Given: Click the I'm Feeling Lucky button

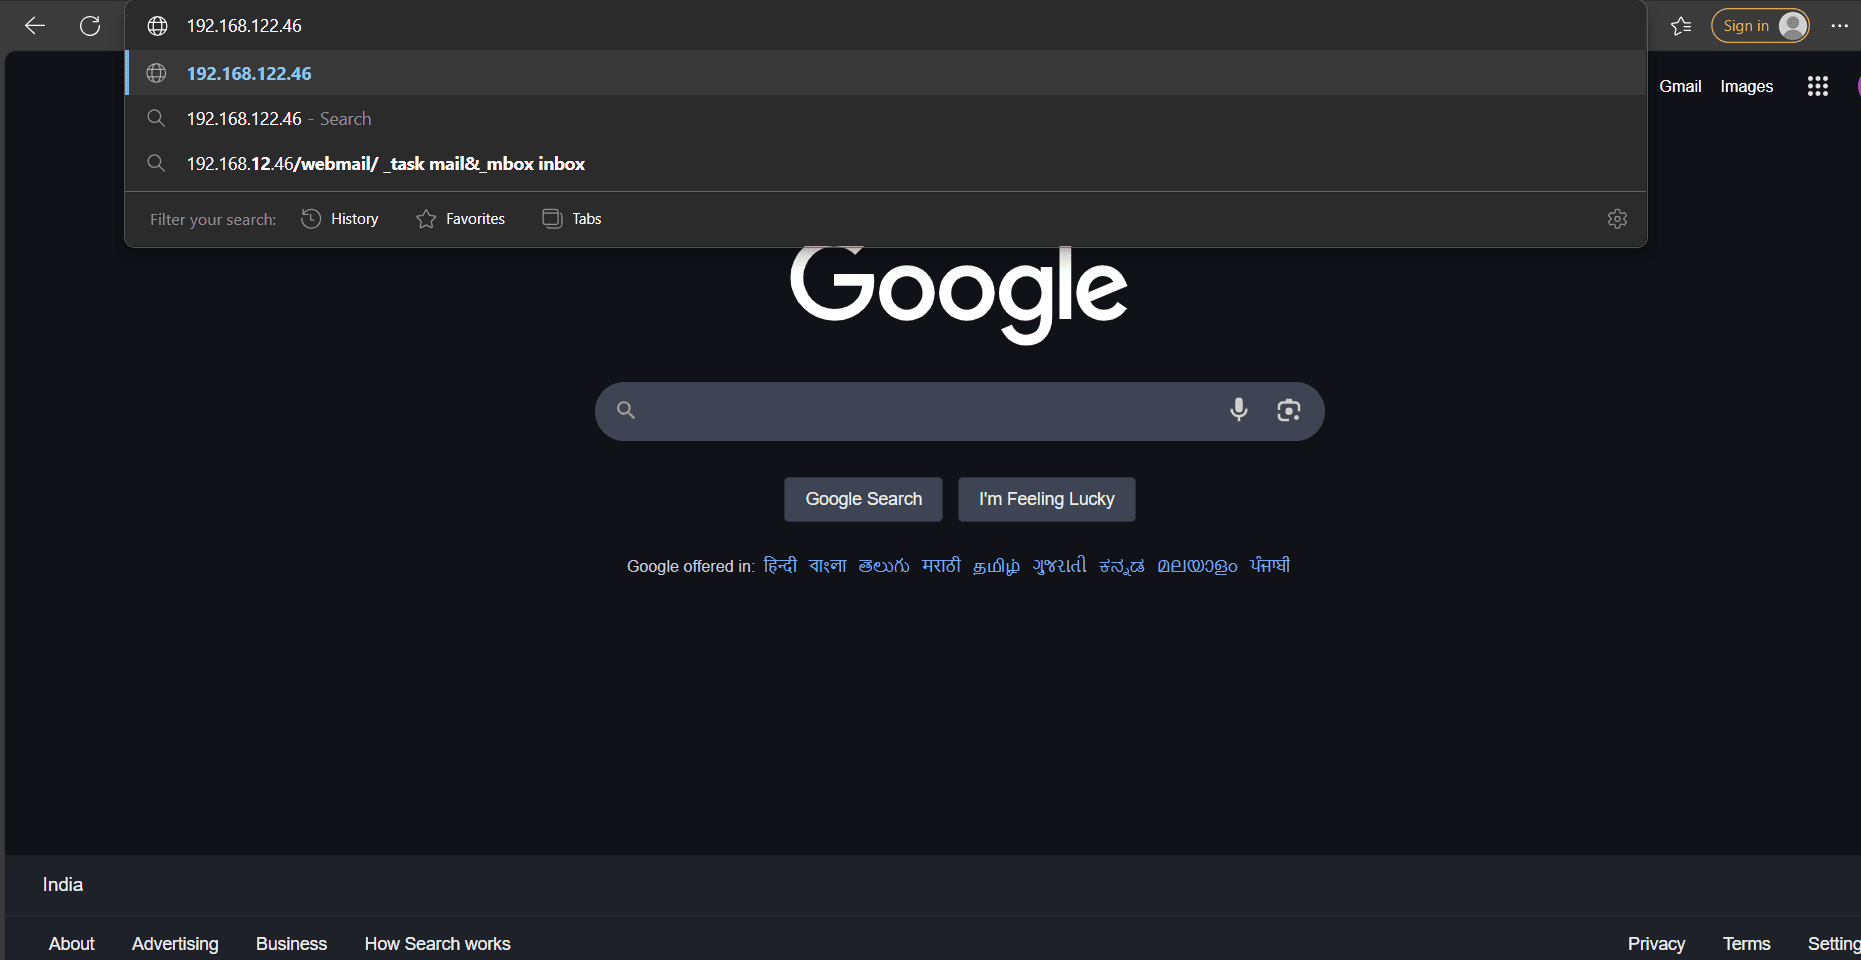Looking at the screenshot, I should [x=1047, y=499].
